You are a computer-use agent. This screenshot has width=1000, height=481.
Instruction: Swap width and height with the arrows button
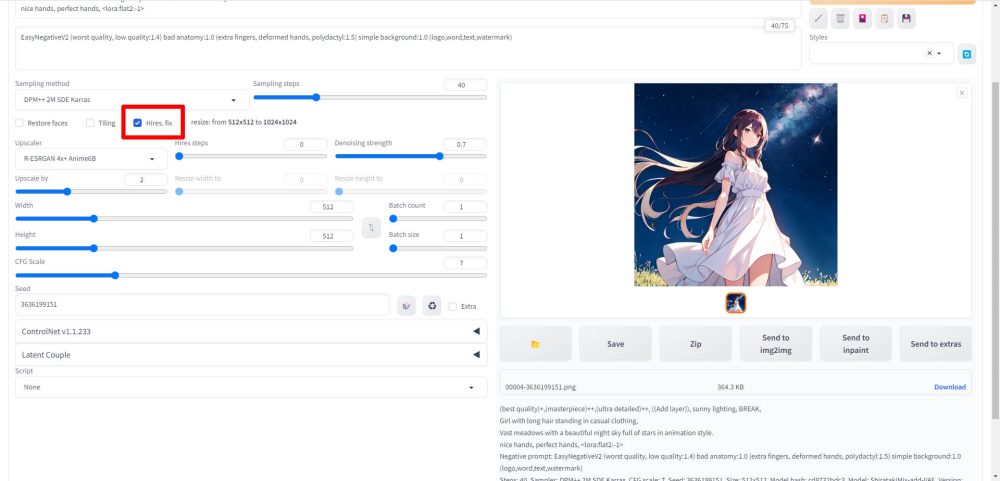371,228
